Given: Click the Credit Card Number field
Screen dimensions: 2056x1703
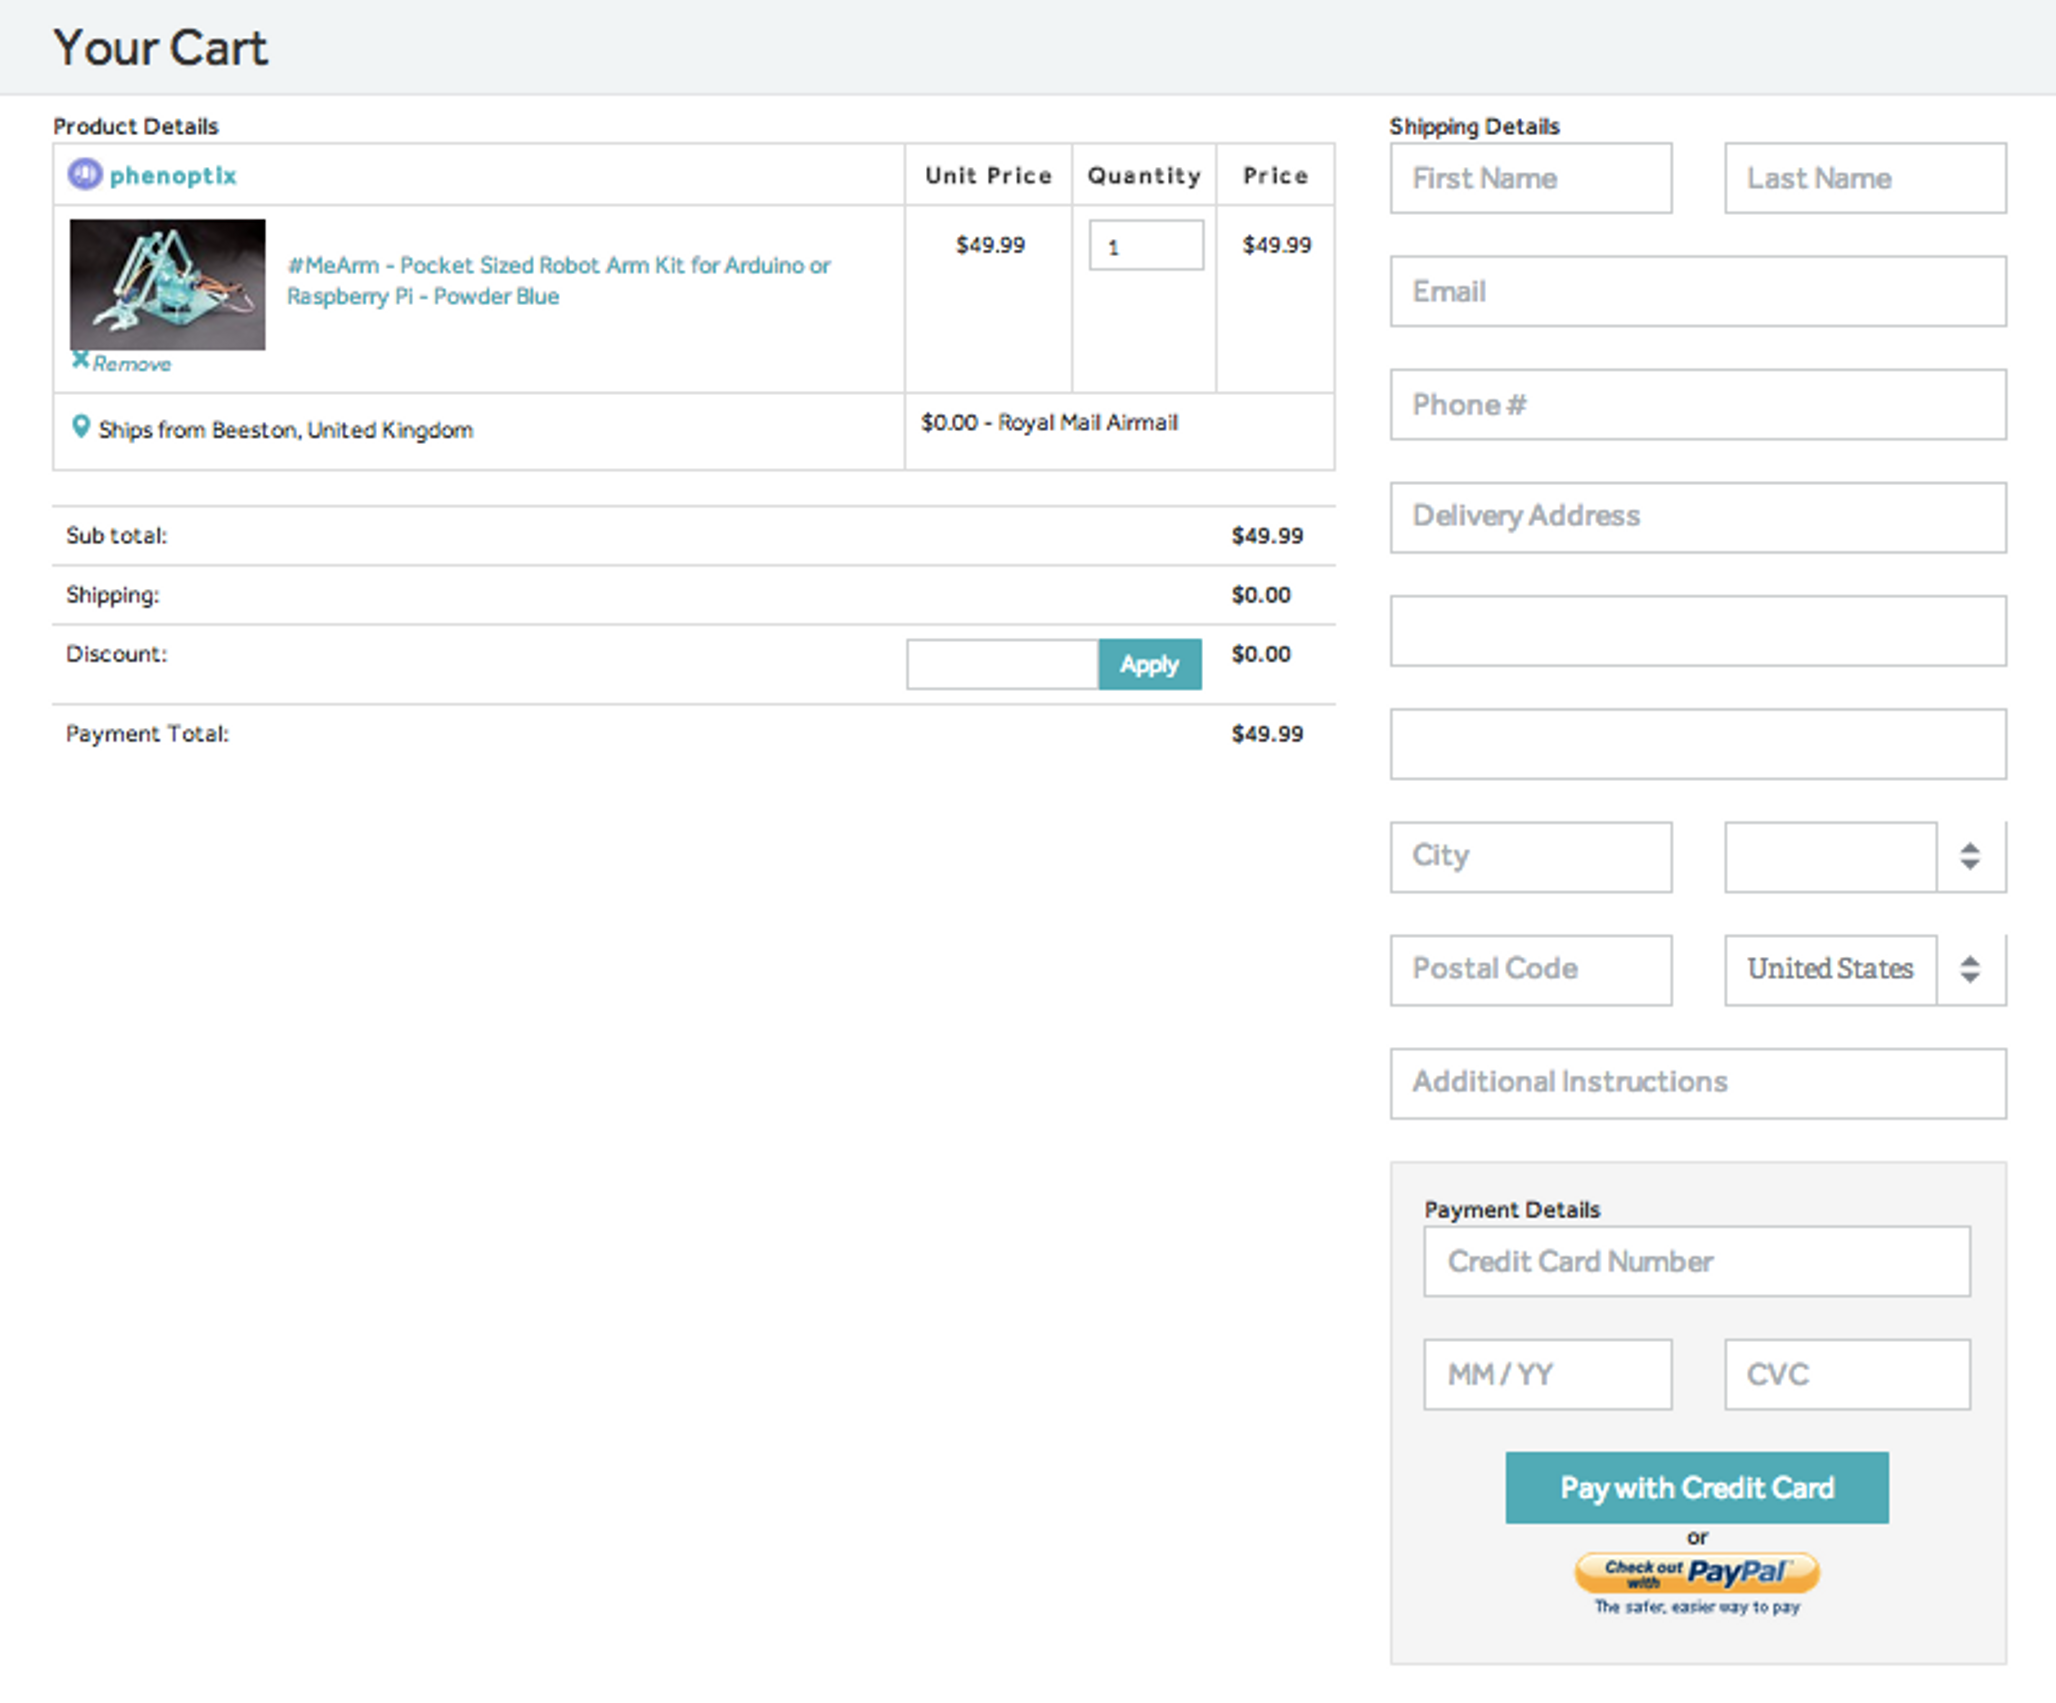Looking at the screenshot, I should point(1696,1262).
